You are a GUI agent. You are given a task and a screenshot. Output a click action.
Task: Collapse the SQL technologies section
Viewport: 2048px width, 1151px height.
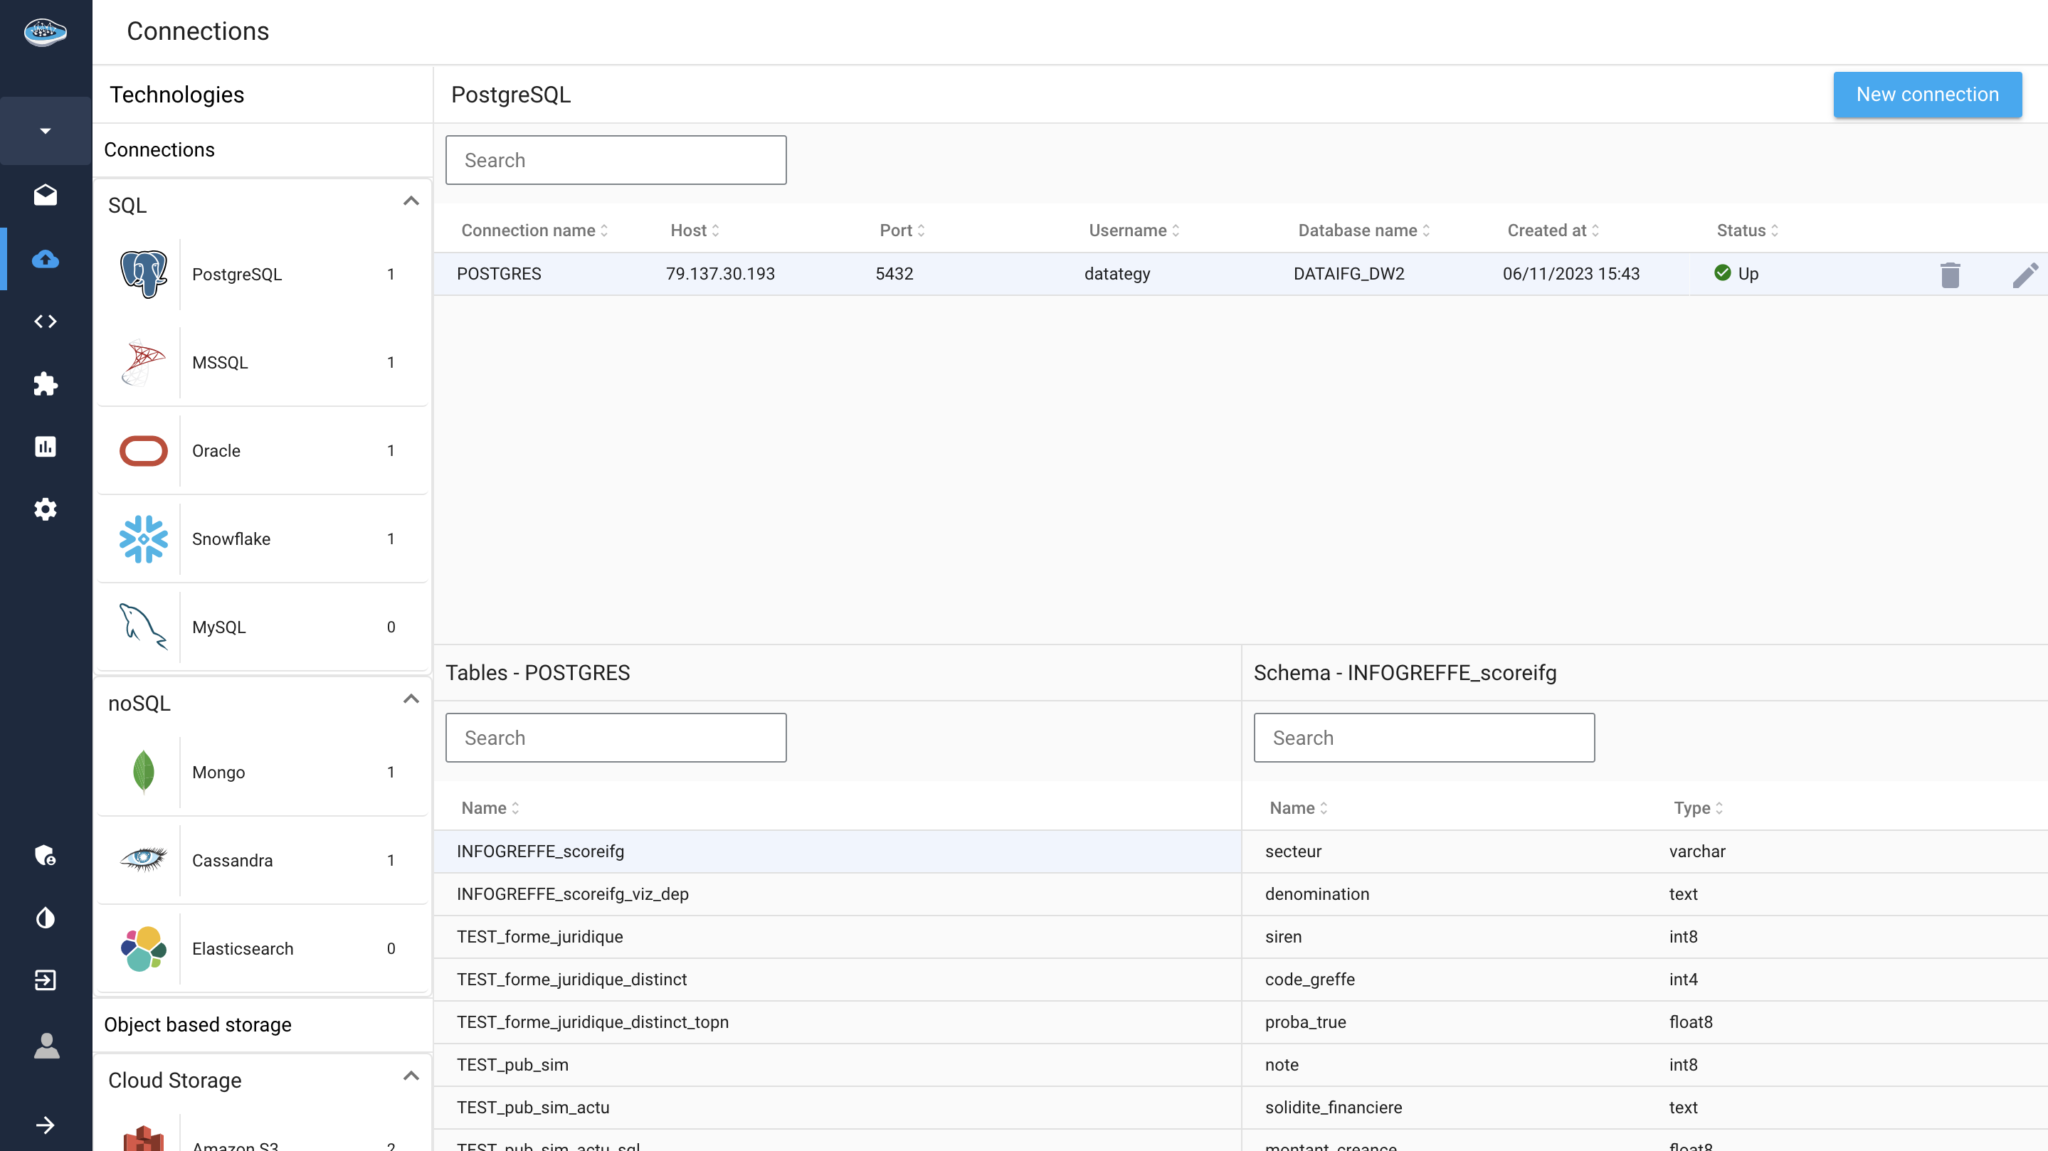pos(411,200)
